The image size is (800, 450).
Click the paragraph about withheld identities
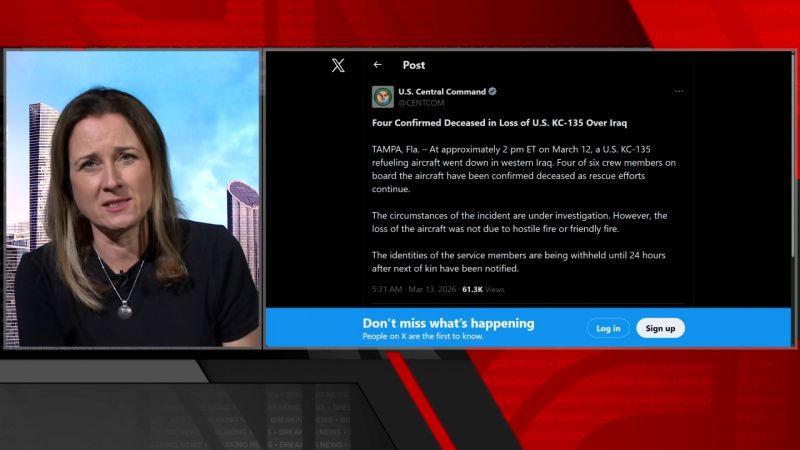519,262
